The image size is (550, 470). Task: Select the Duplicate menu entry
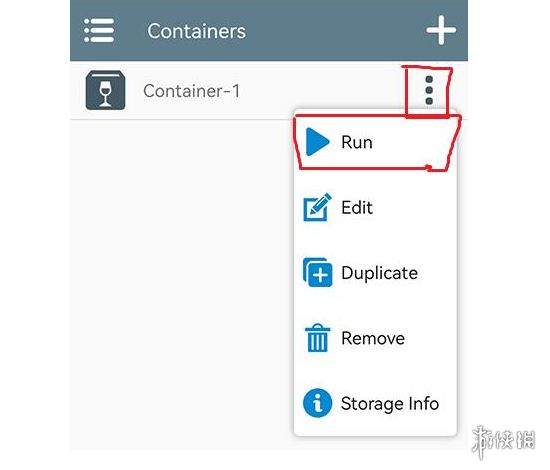coord(375,273)
